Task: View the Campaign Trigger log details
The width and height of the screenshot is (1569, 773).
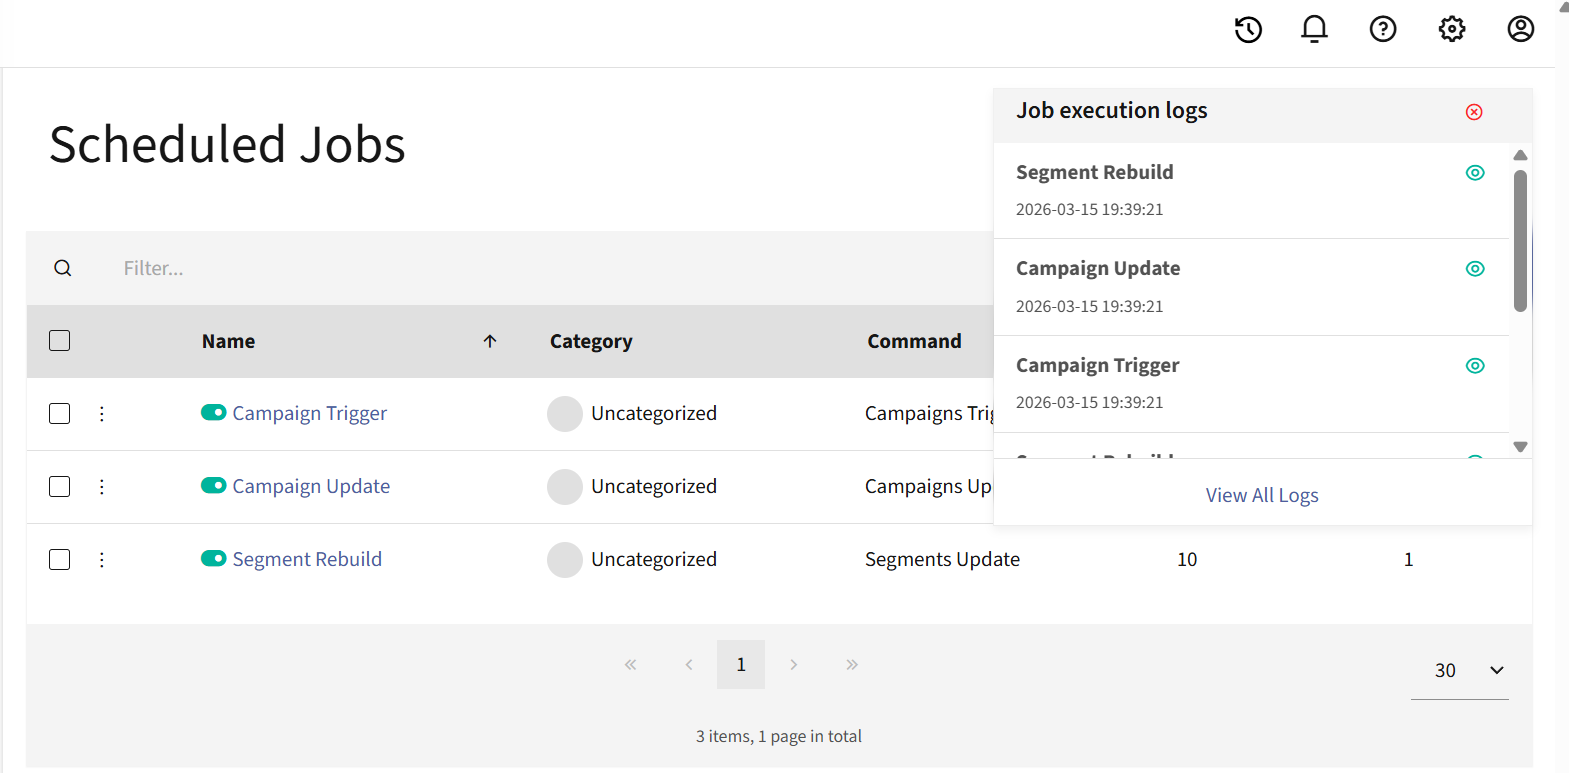Action: (x=1475, y=366)
